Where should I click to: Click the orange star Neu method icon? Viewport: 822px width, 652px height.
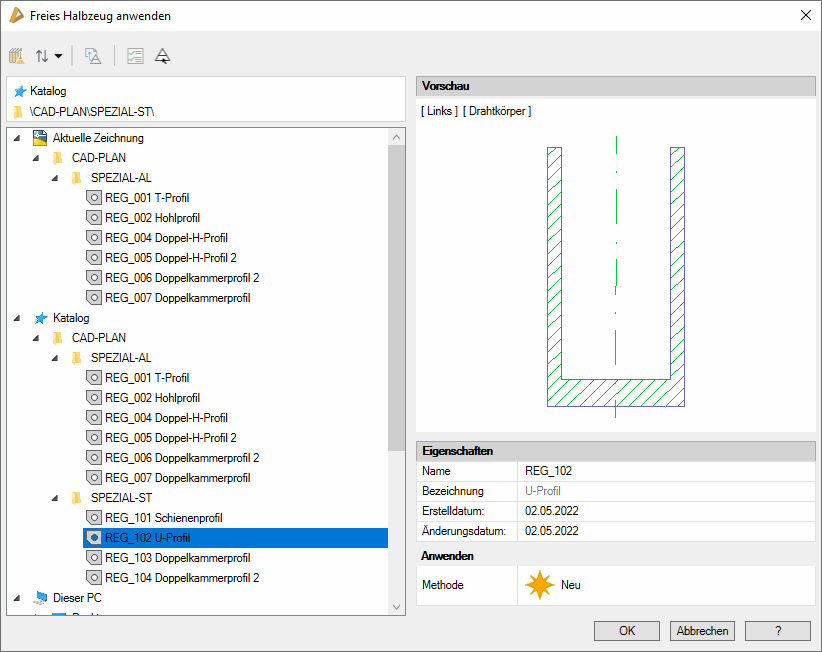pyautogui.click(x=540, y=585)
